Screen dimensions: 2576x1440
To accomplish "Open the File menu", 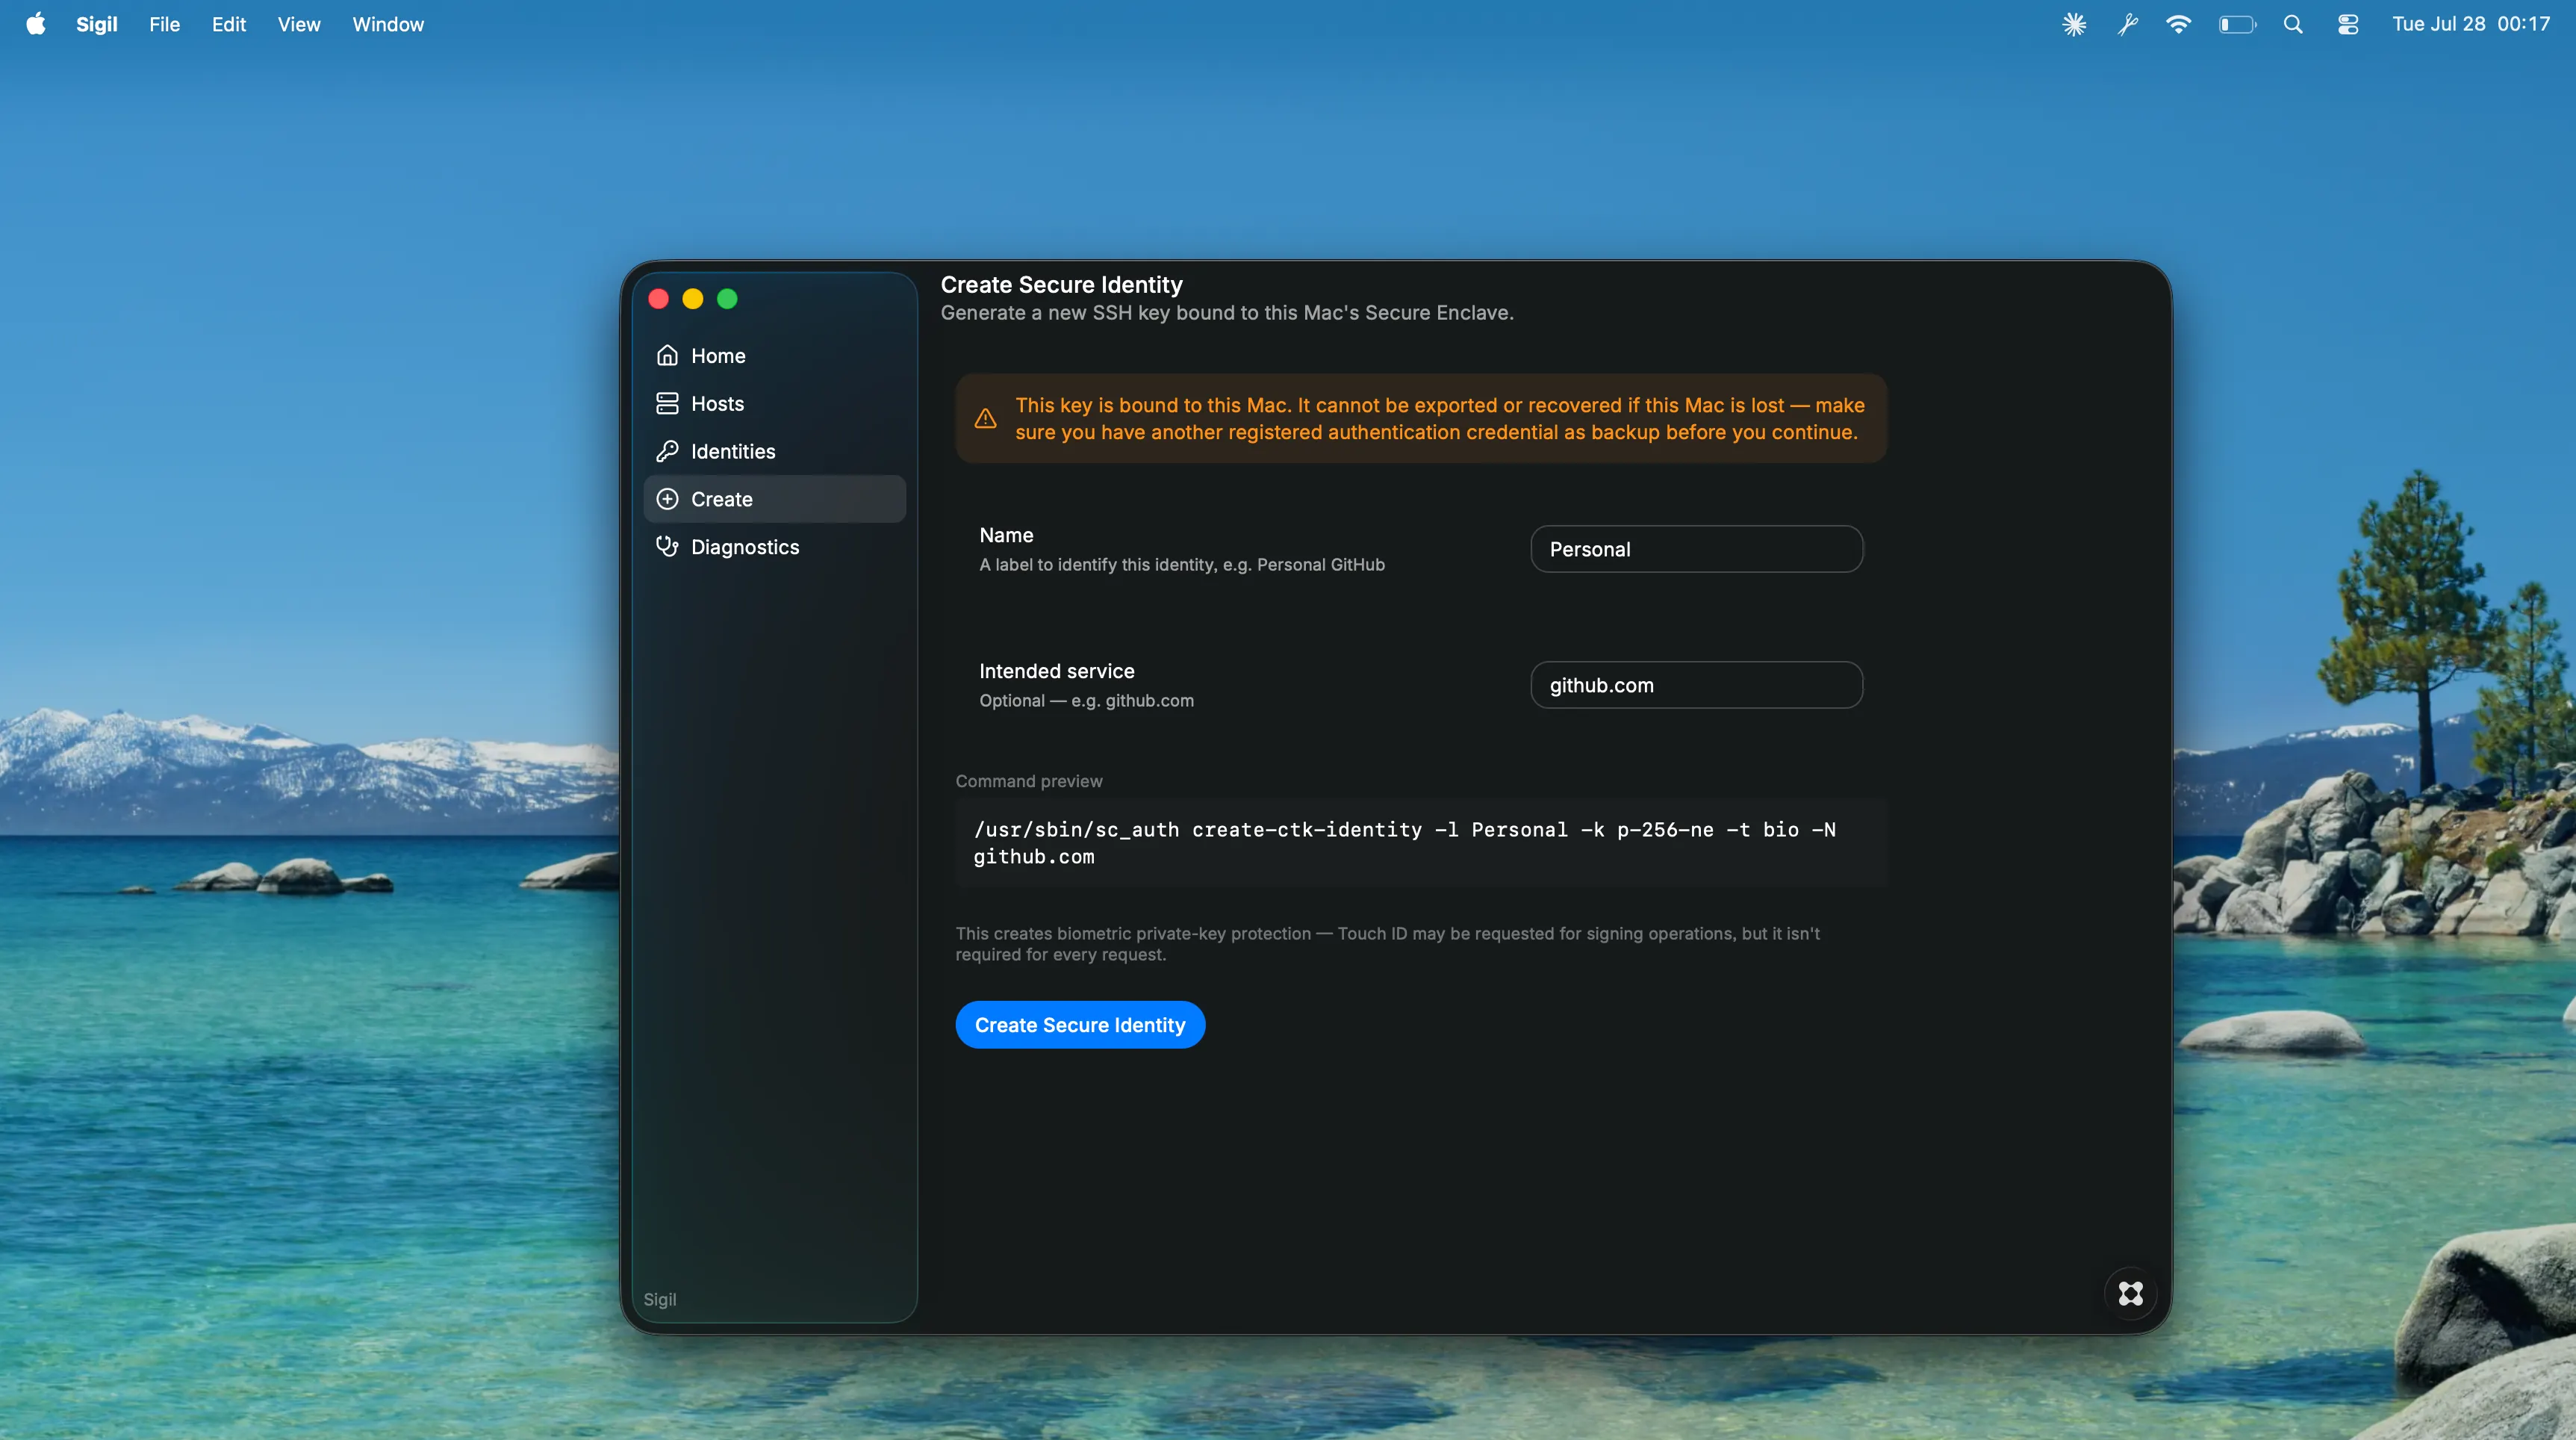I will pyautogui.click(x=165, y=24).
